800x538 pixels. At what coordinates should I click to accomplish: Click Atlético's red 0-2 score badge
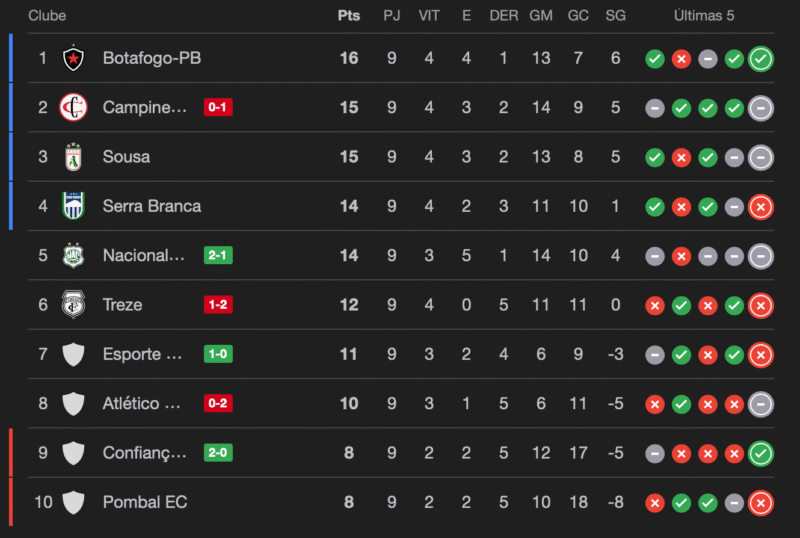tap(218, 403)
